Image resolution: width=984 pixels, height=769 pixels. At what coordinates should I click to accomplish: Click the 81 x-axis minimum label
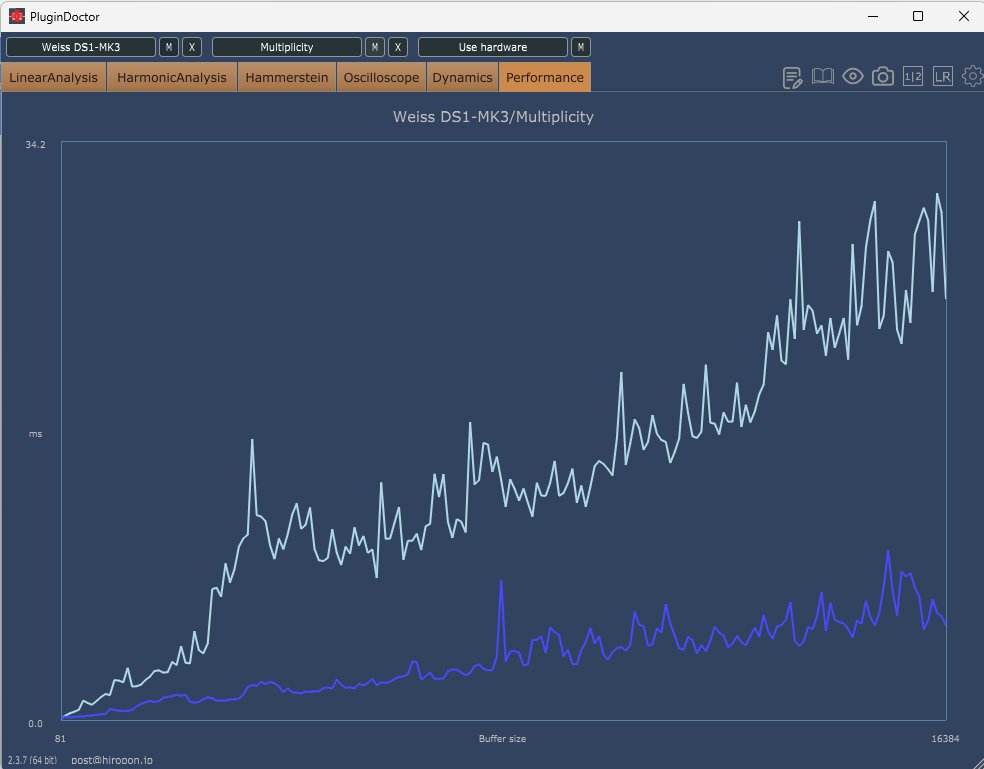(x=60, y=739)
